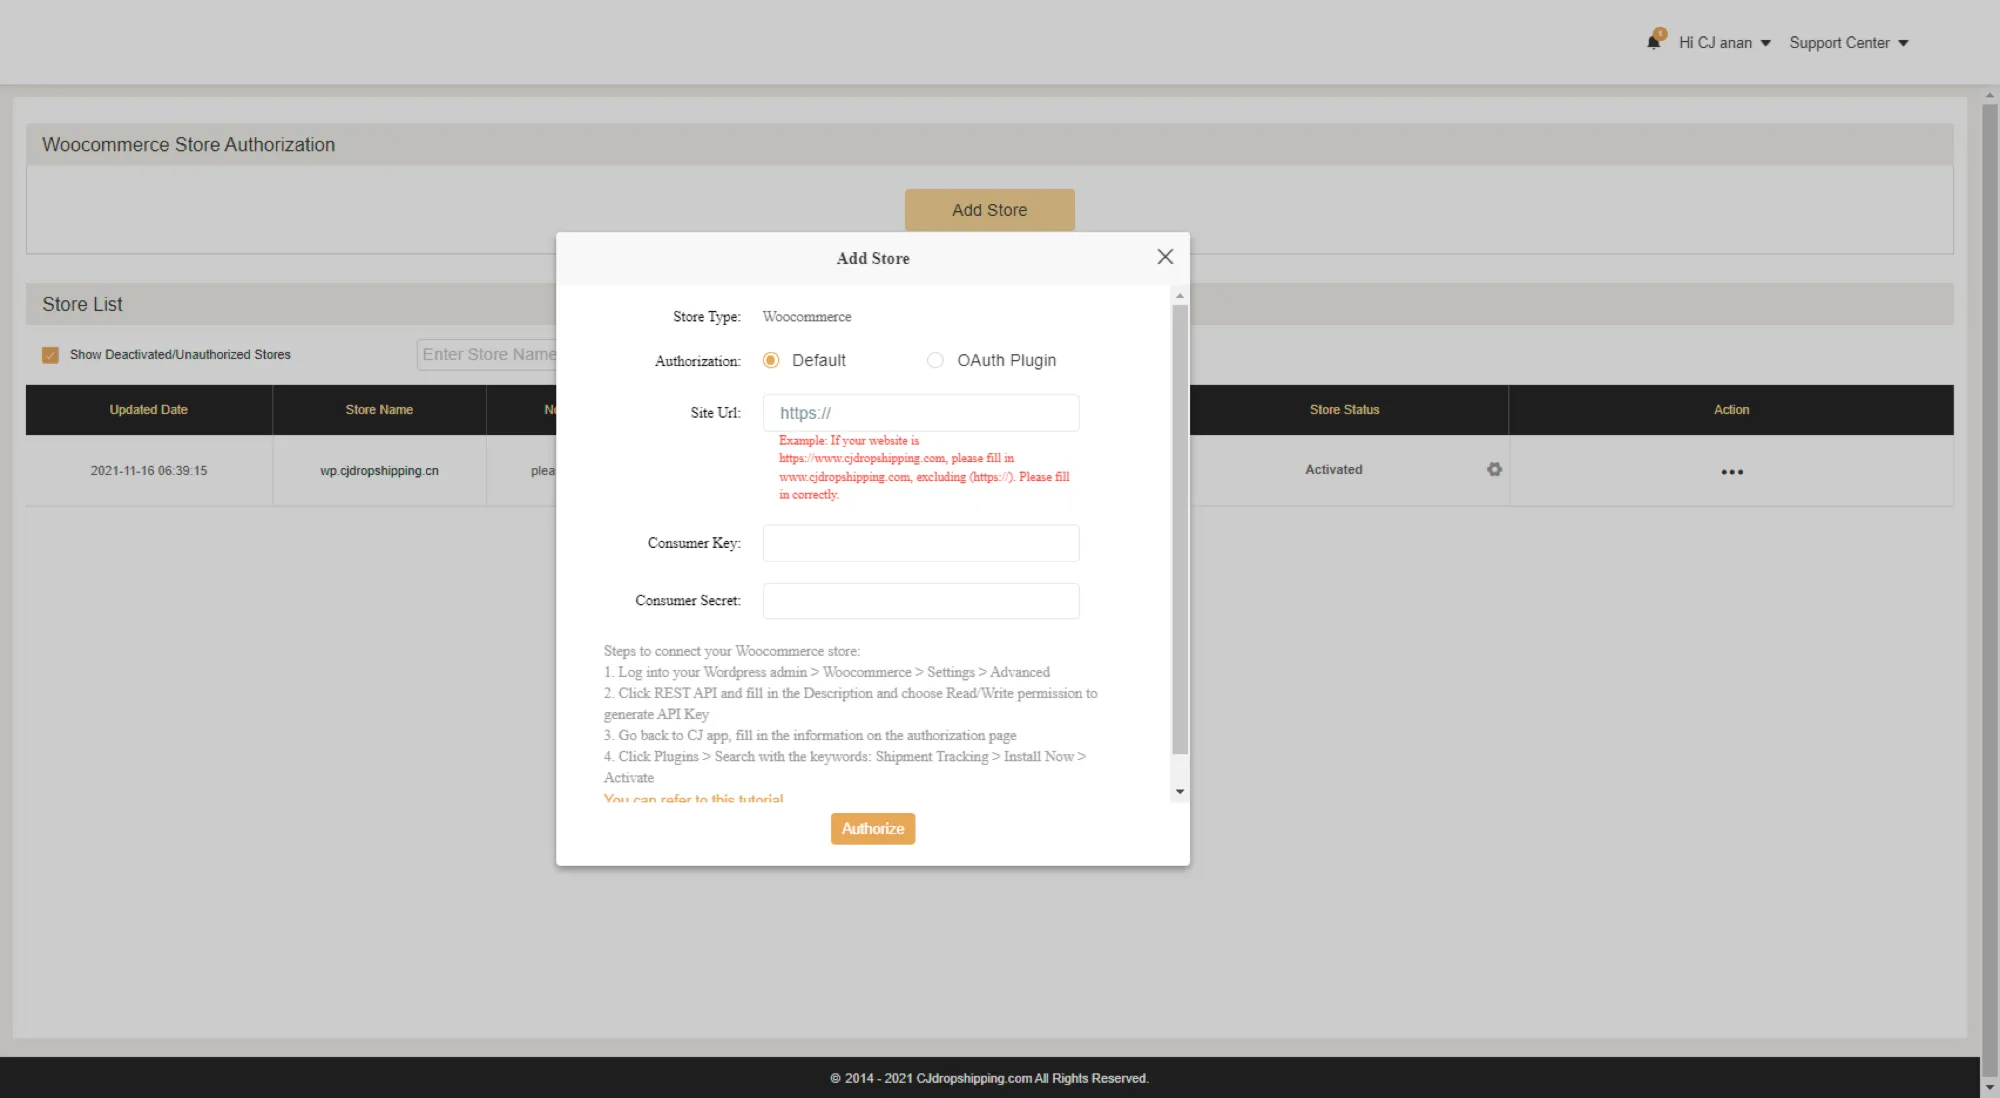Image resolution: width=2000 pixels, height=1098 pixels.
Task: Click the Add Store button
Action: pos(989,210)
